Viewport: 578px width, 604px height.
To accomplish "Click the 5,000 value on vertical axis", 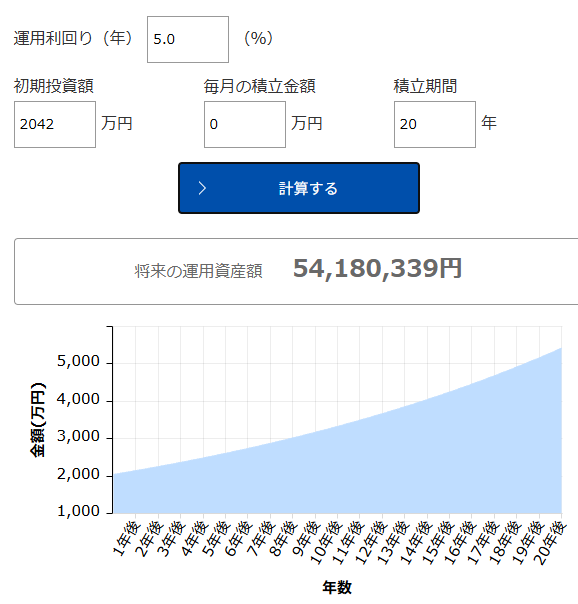I will pos(79,361).
